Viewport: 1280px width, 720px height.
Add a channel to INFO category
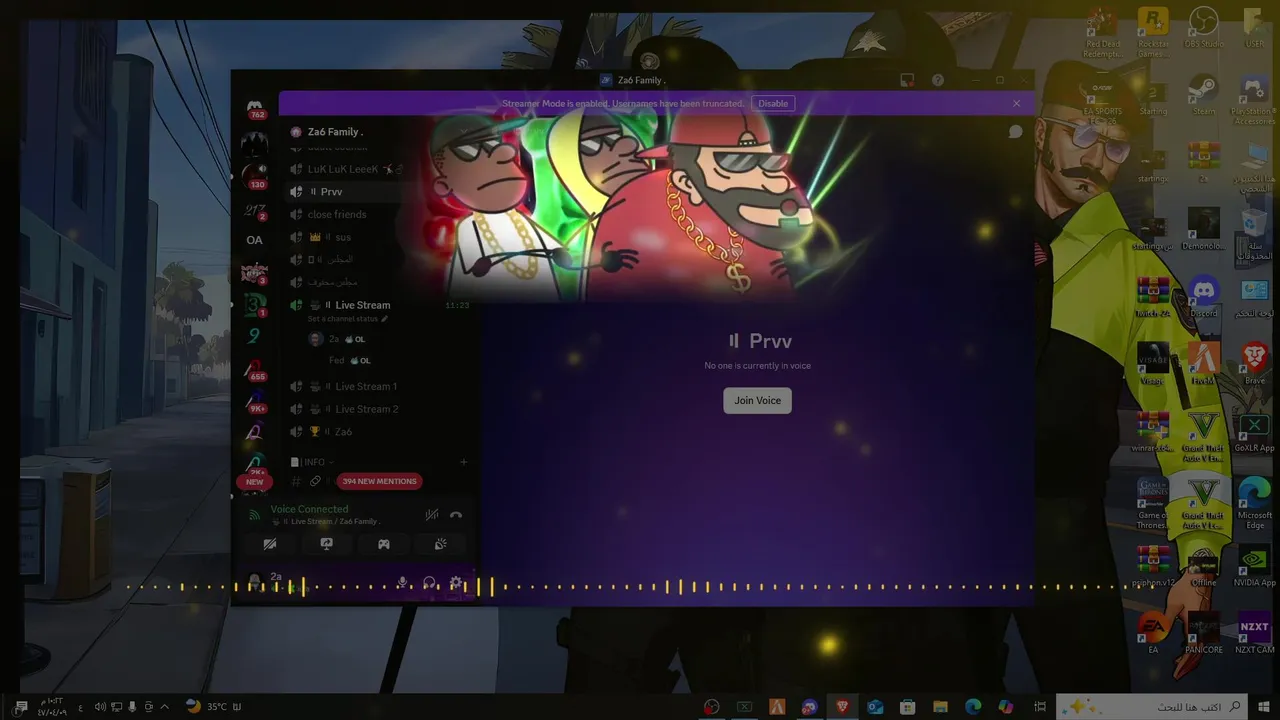(x=463, y=462)
